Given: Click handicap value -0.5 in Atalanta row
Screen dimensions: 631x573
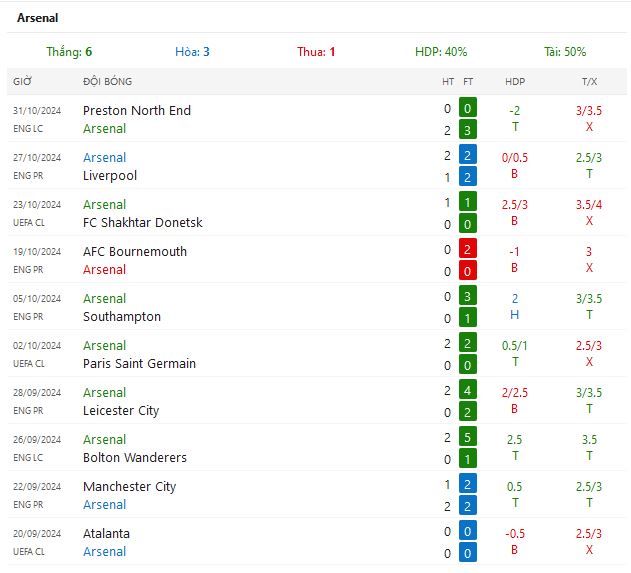Looking at the screenshot, I should pyautogui.click(x=515, y=534).
